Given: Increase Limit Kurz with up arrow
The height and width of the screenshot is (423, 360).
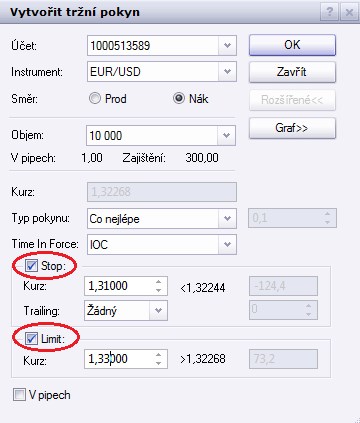Looking at the screenshot, I should [x=158, y=355].
